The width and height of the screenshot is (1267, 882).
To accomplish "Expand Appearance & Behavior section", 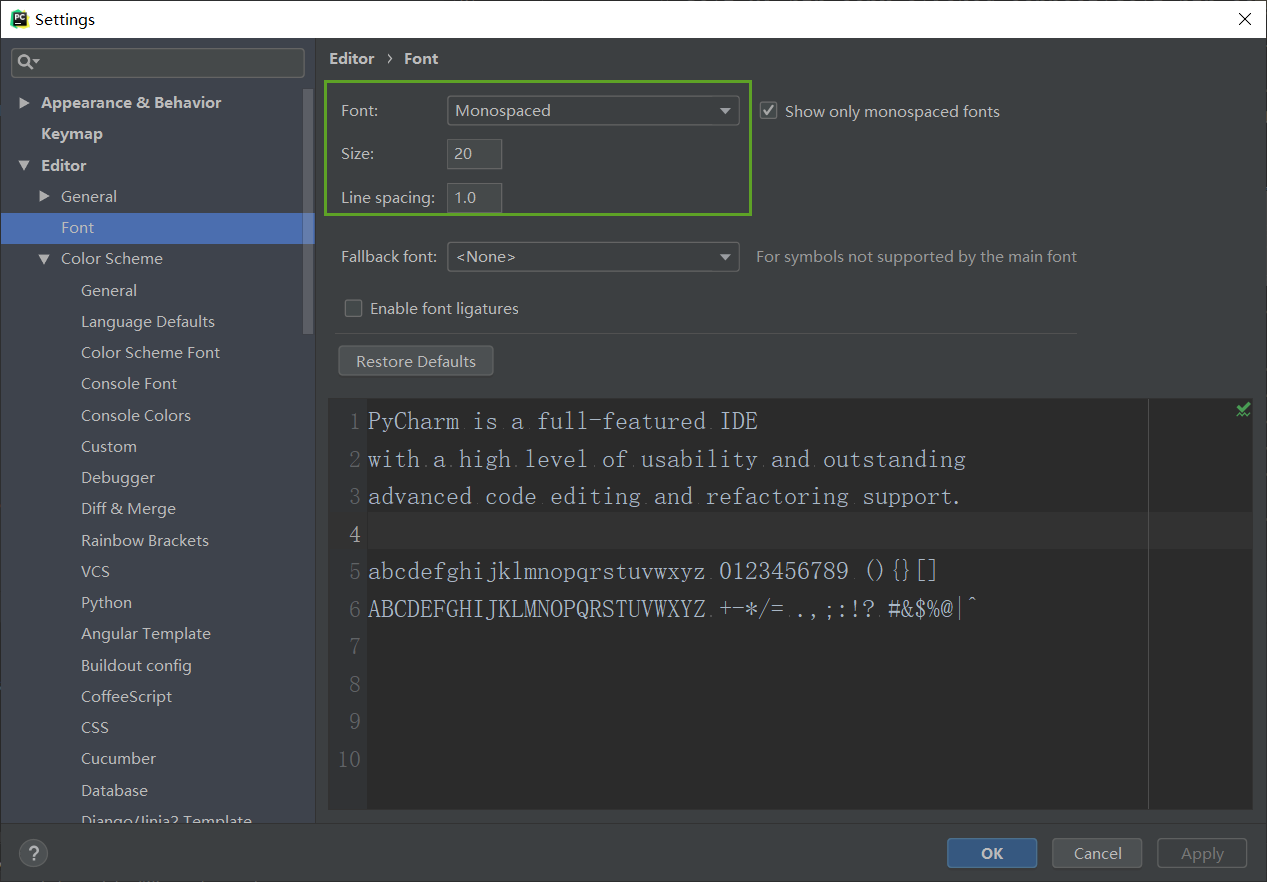I will (x=25, y=103).
